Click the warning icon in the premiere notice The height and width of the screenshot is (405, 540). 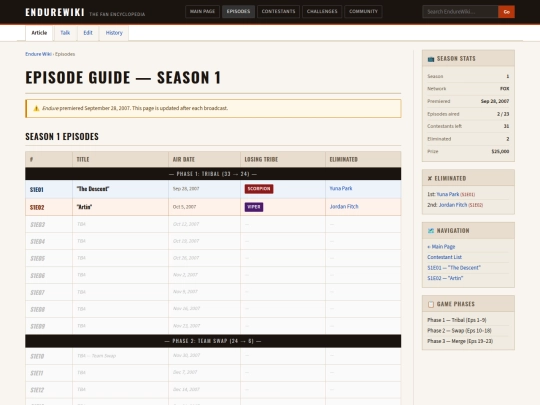(36, 108)
